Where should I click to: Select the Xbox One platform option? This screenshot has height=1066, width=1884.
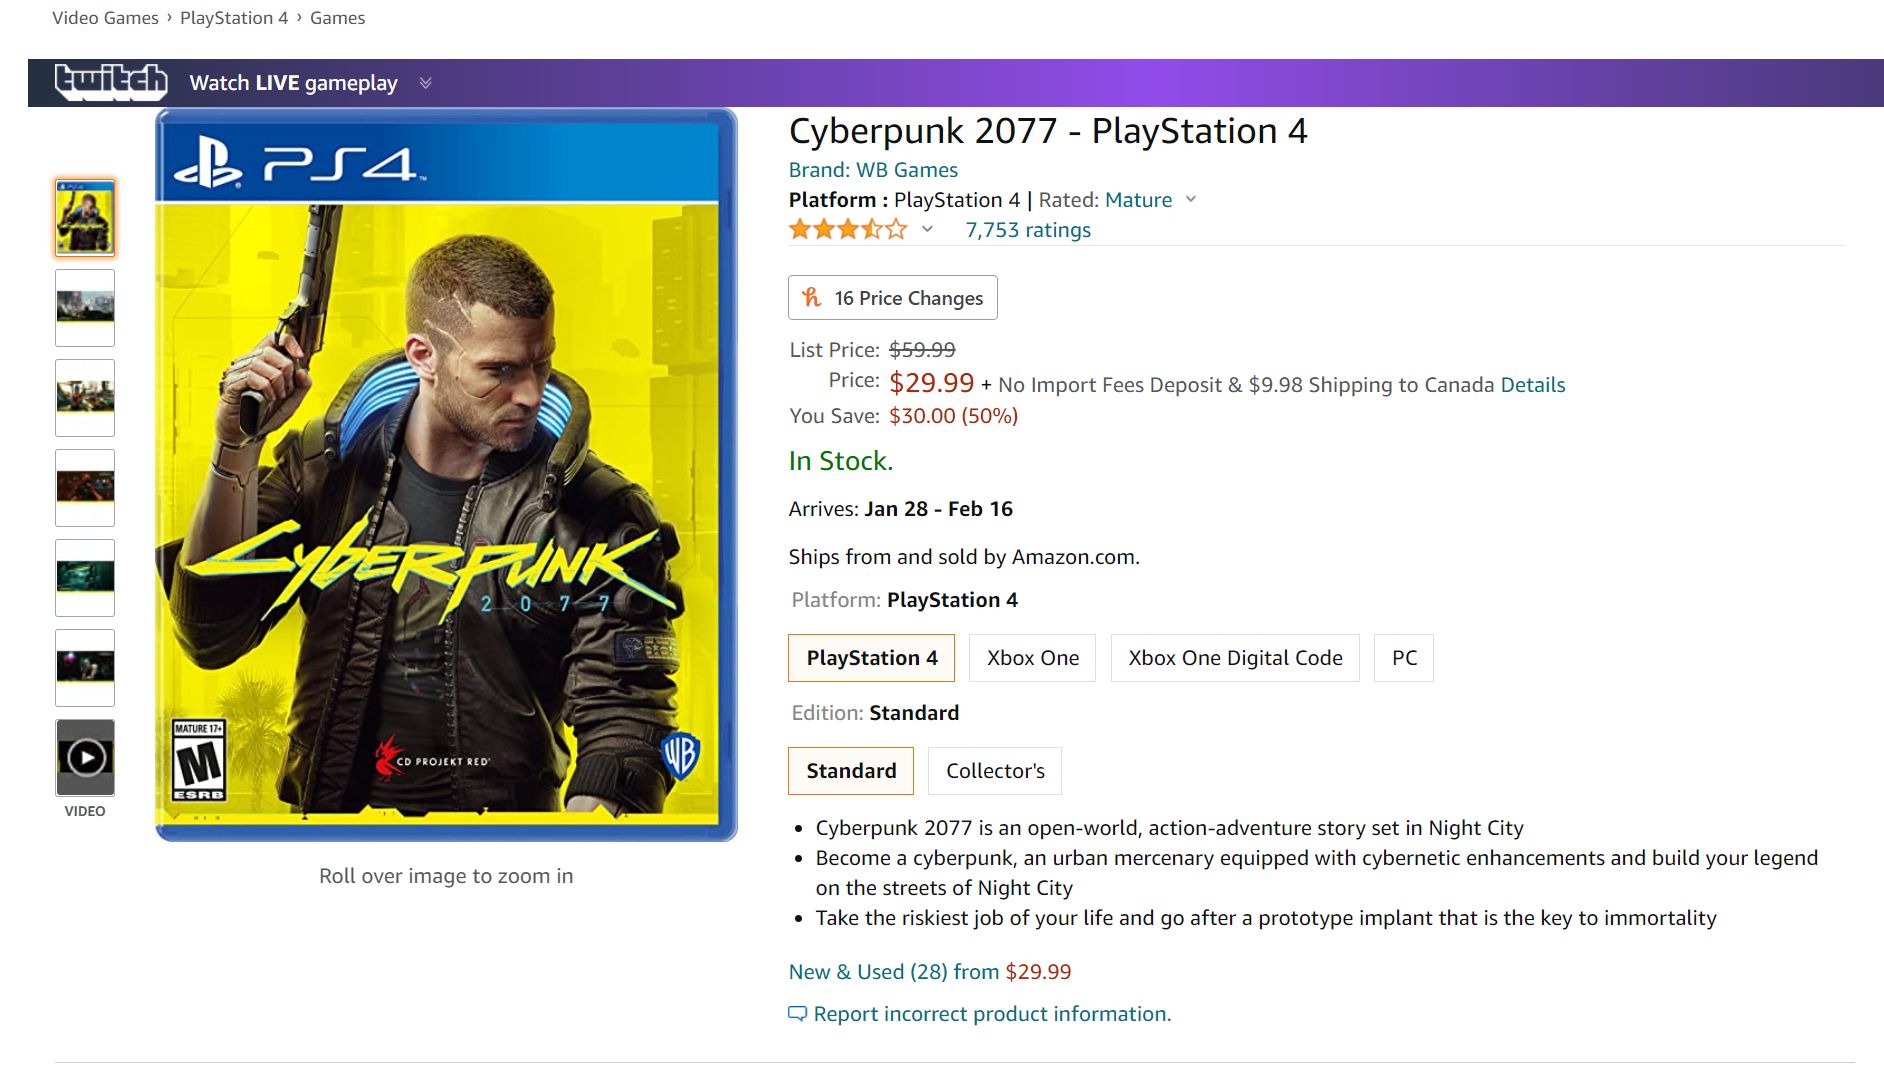[x=1033, y=658]
